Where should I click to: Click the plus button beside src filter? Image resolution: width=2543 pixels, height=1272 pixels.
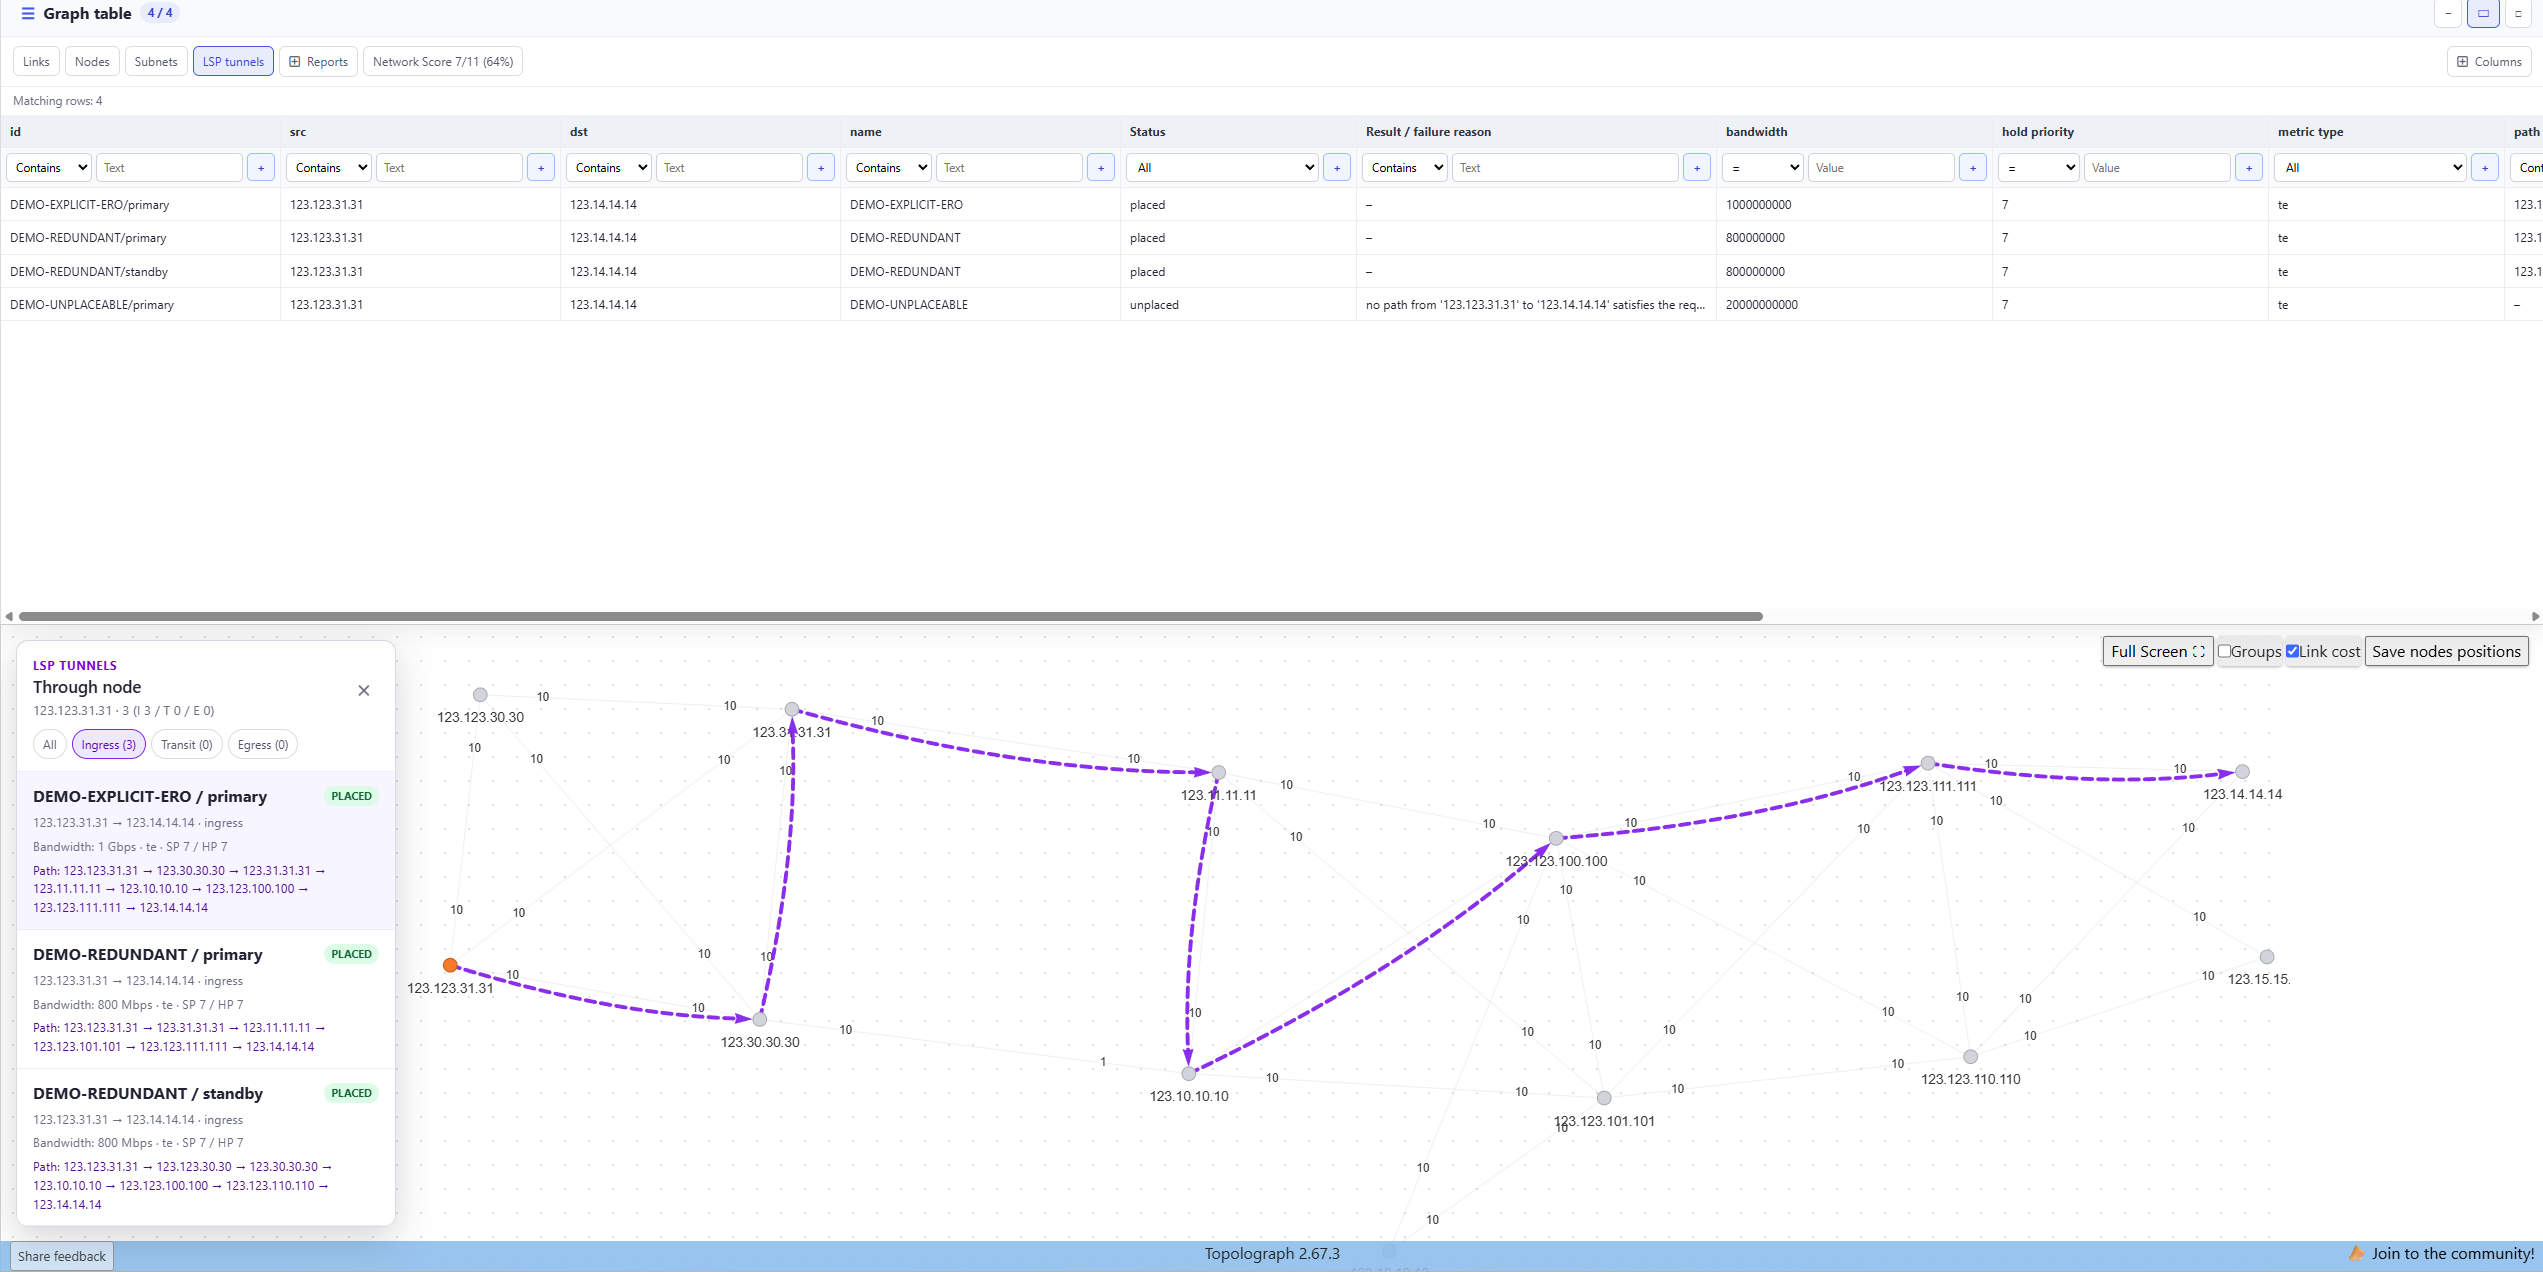pos(541,168)
